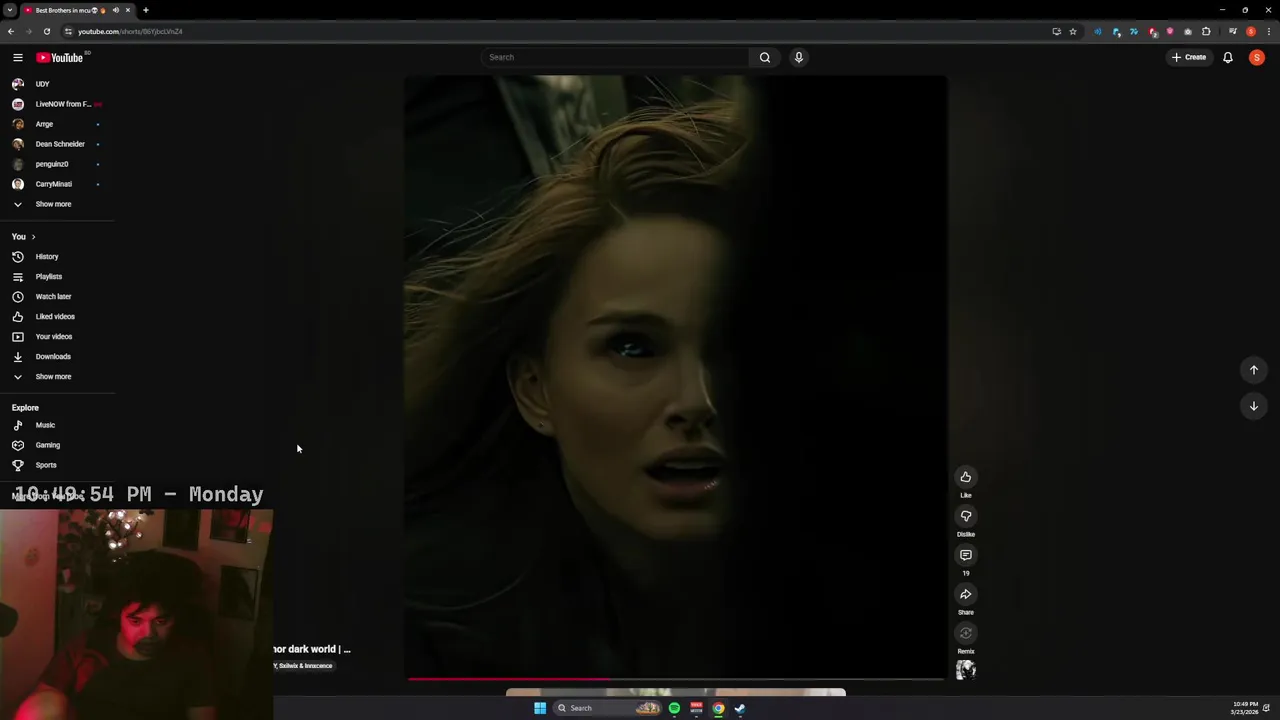Screen dimensions: 1280x720
Task: Open Spotify from the taskbar
Action: coord(674,708)
